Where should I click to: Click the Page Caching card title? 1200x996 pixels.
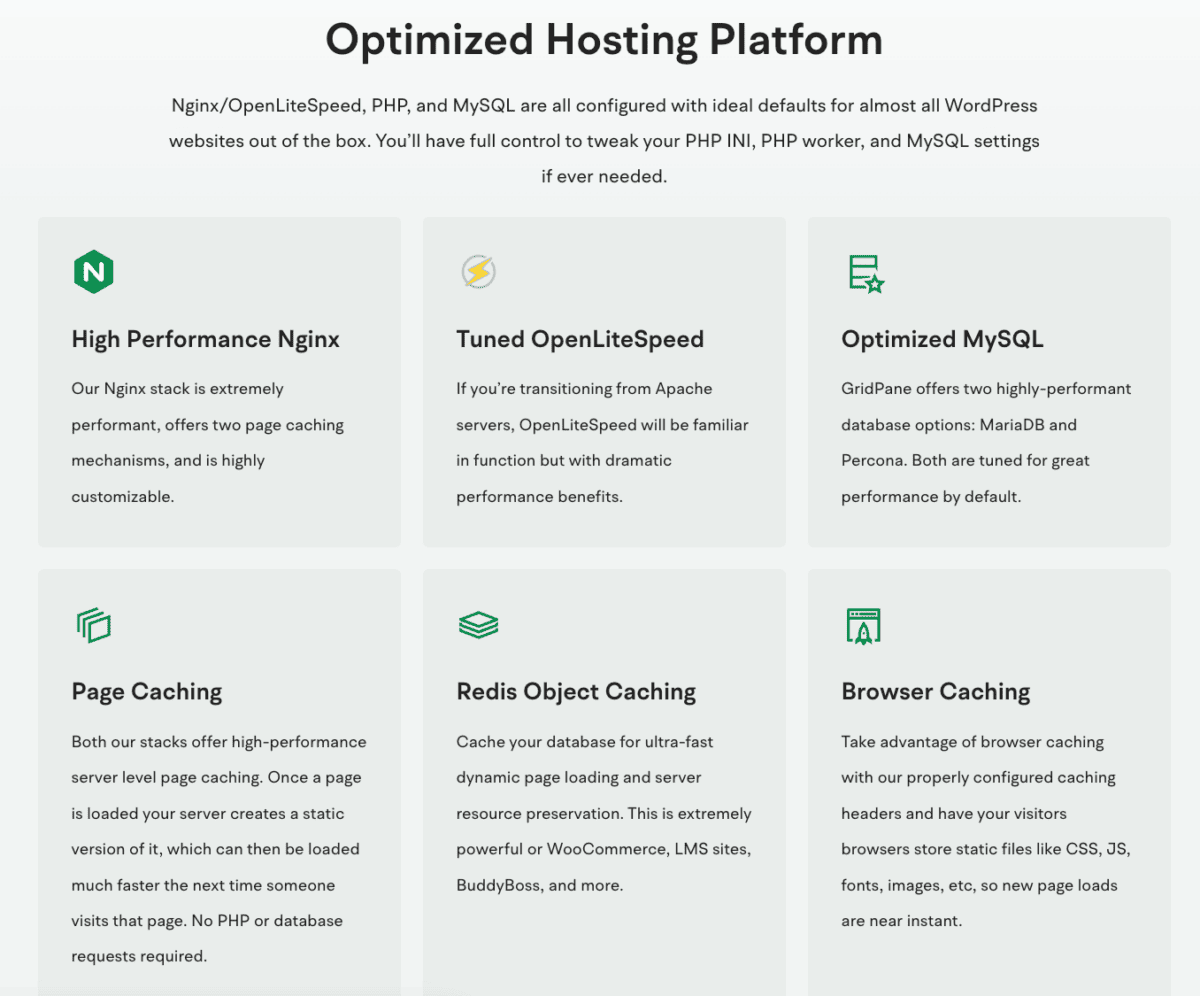pyautogui.click(x=147, y=692)
